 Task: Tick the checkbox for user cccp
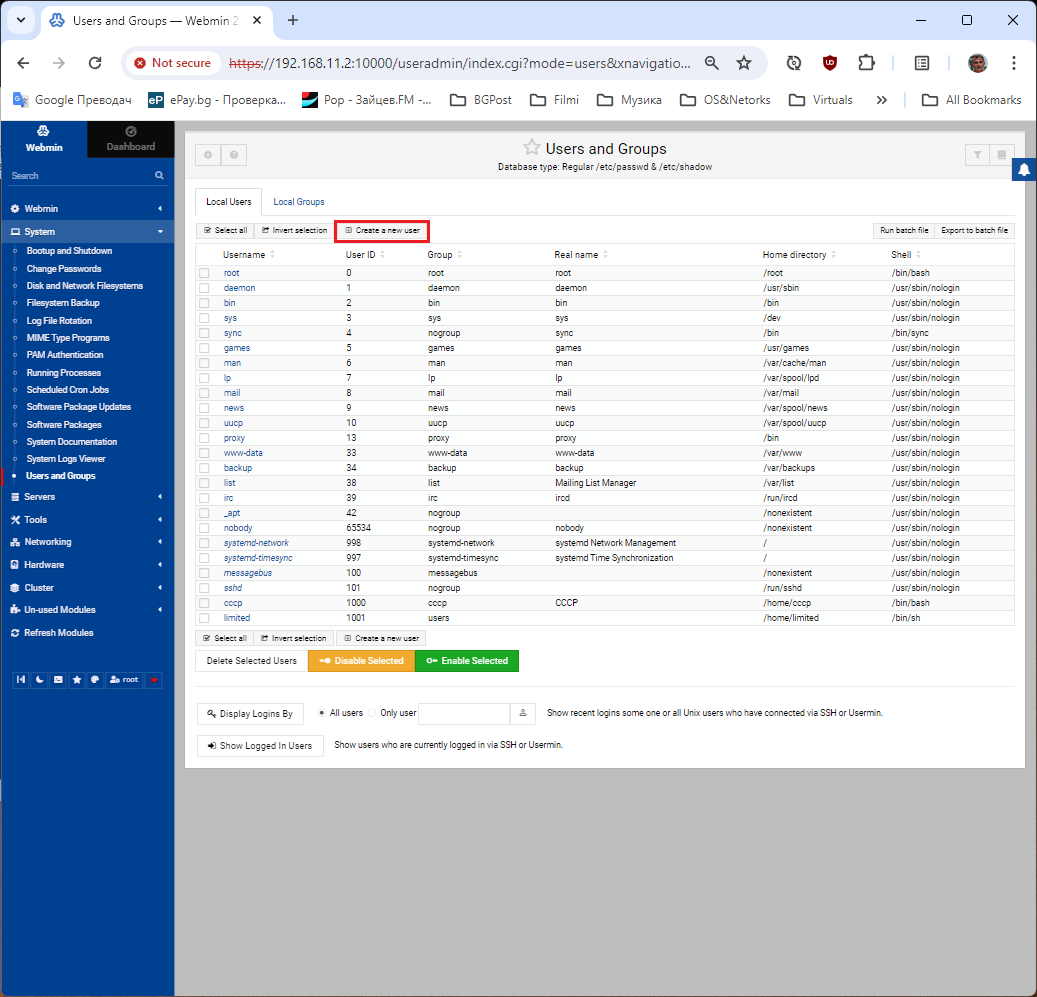204,604
